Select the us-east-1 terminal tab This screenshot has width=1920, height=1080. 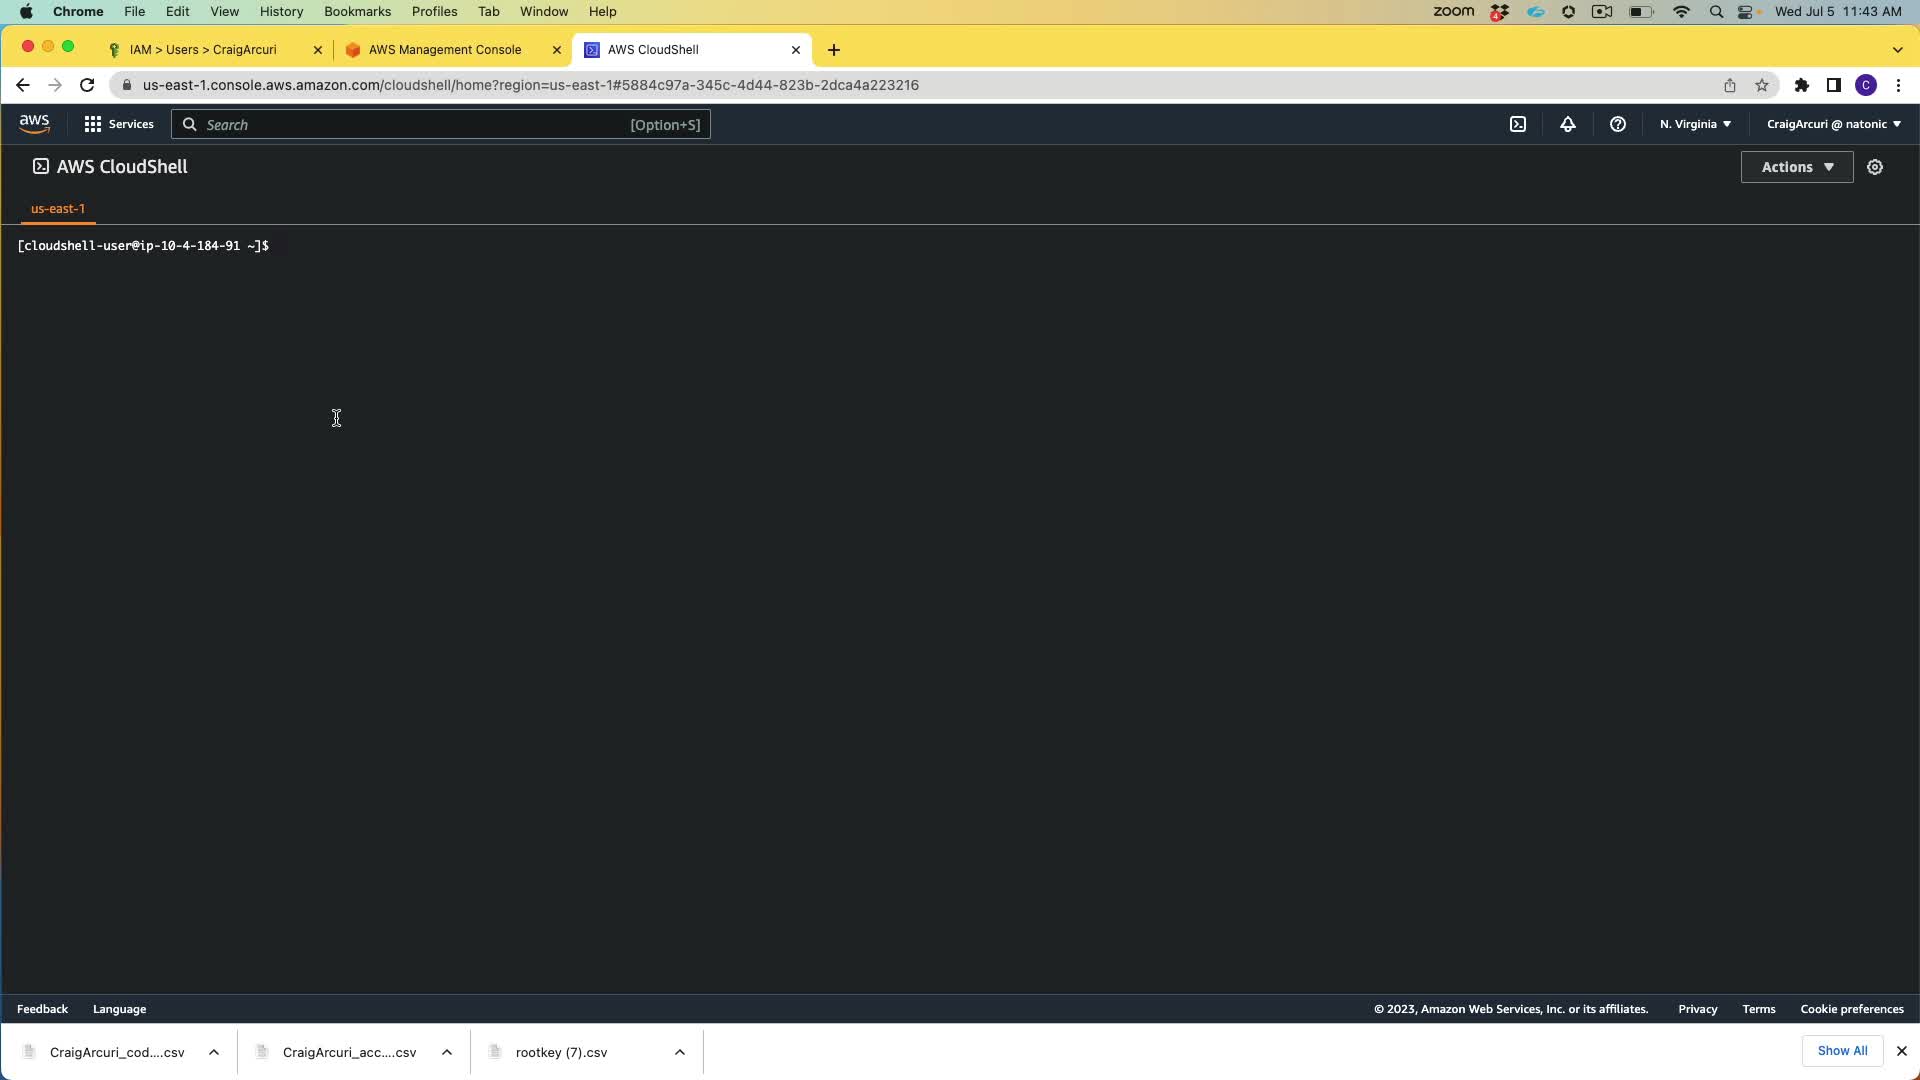tap(58, 208)
